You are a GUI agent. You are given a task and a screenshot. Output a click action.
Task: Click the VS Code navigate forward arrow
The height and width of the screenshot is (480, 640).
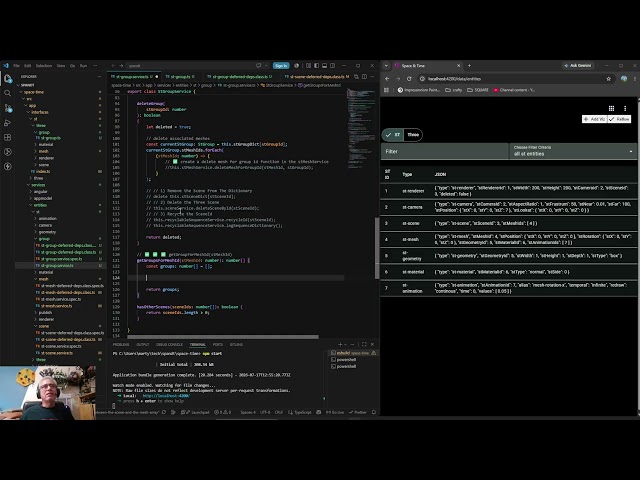point(121,66)
